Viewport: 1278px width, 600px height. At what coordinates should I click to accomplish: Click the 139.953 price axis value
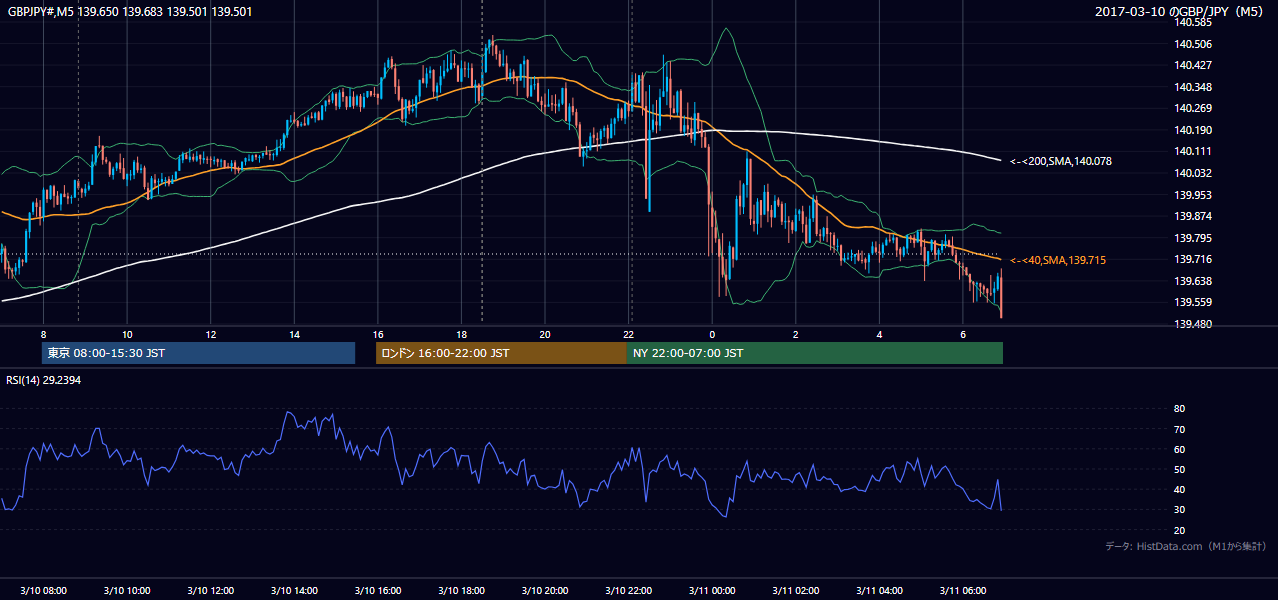tap(1194, 195)
